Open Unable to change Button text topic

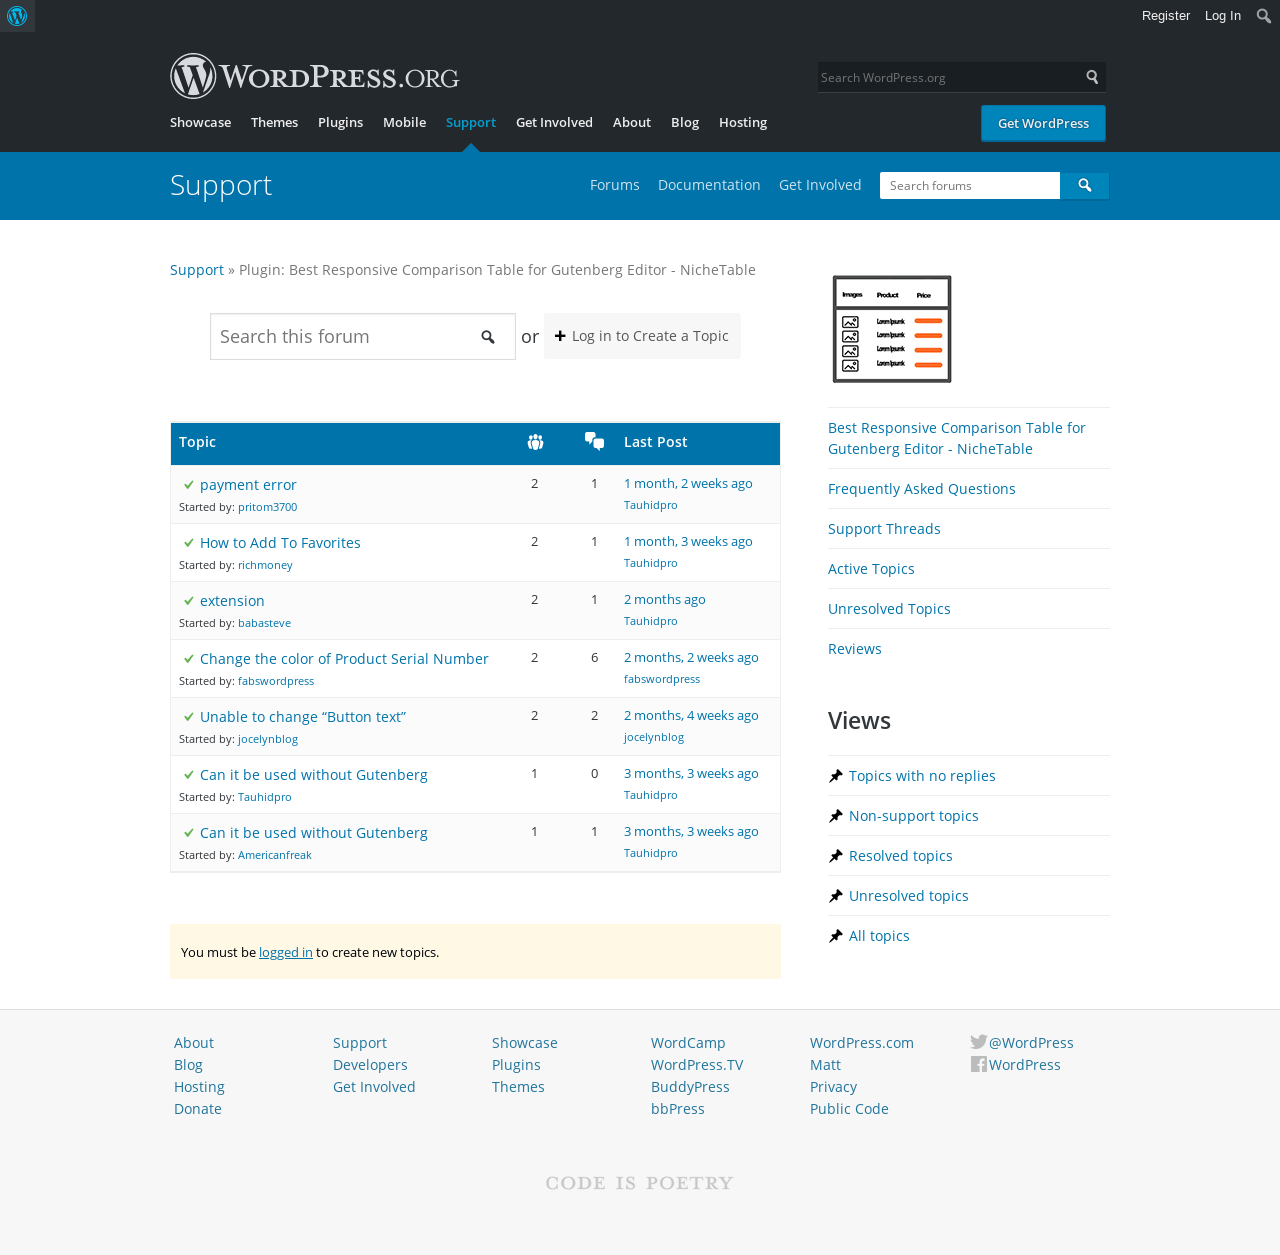303,717
